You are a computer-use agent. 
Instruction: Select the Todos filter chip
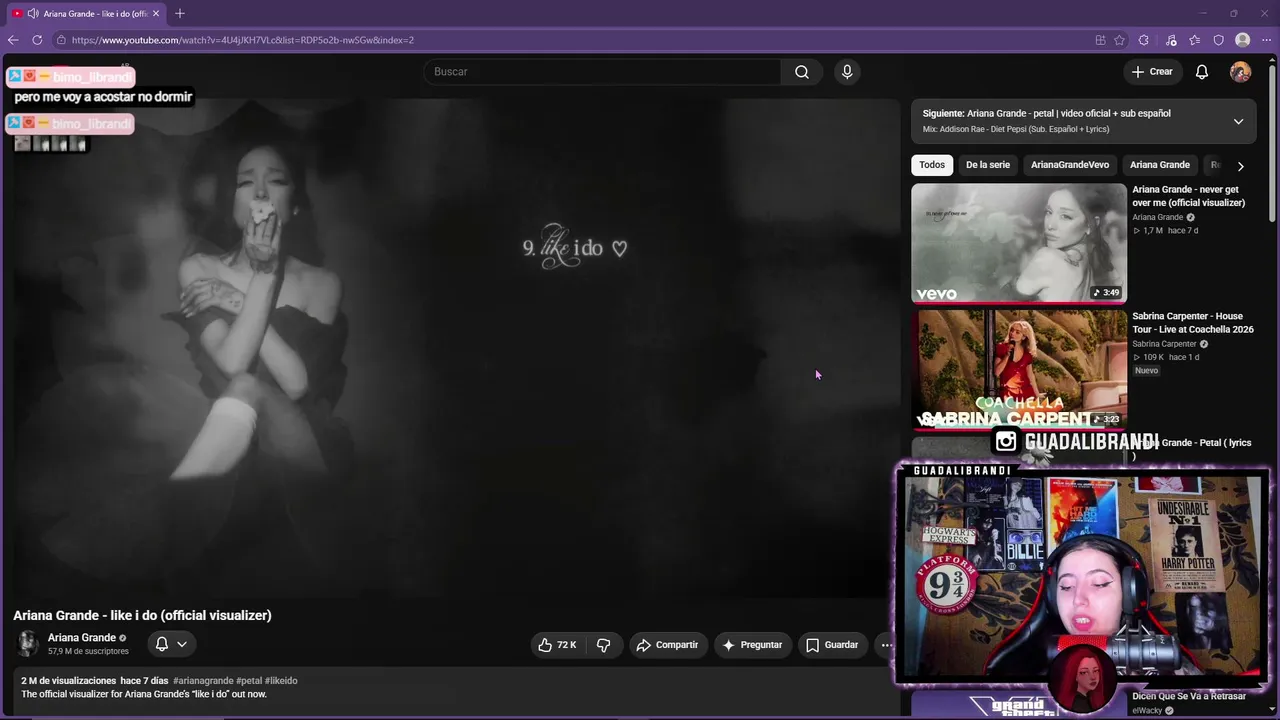tap(932, 165)
